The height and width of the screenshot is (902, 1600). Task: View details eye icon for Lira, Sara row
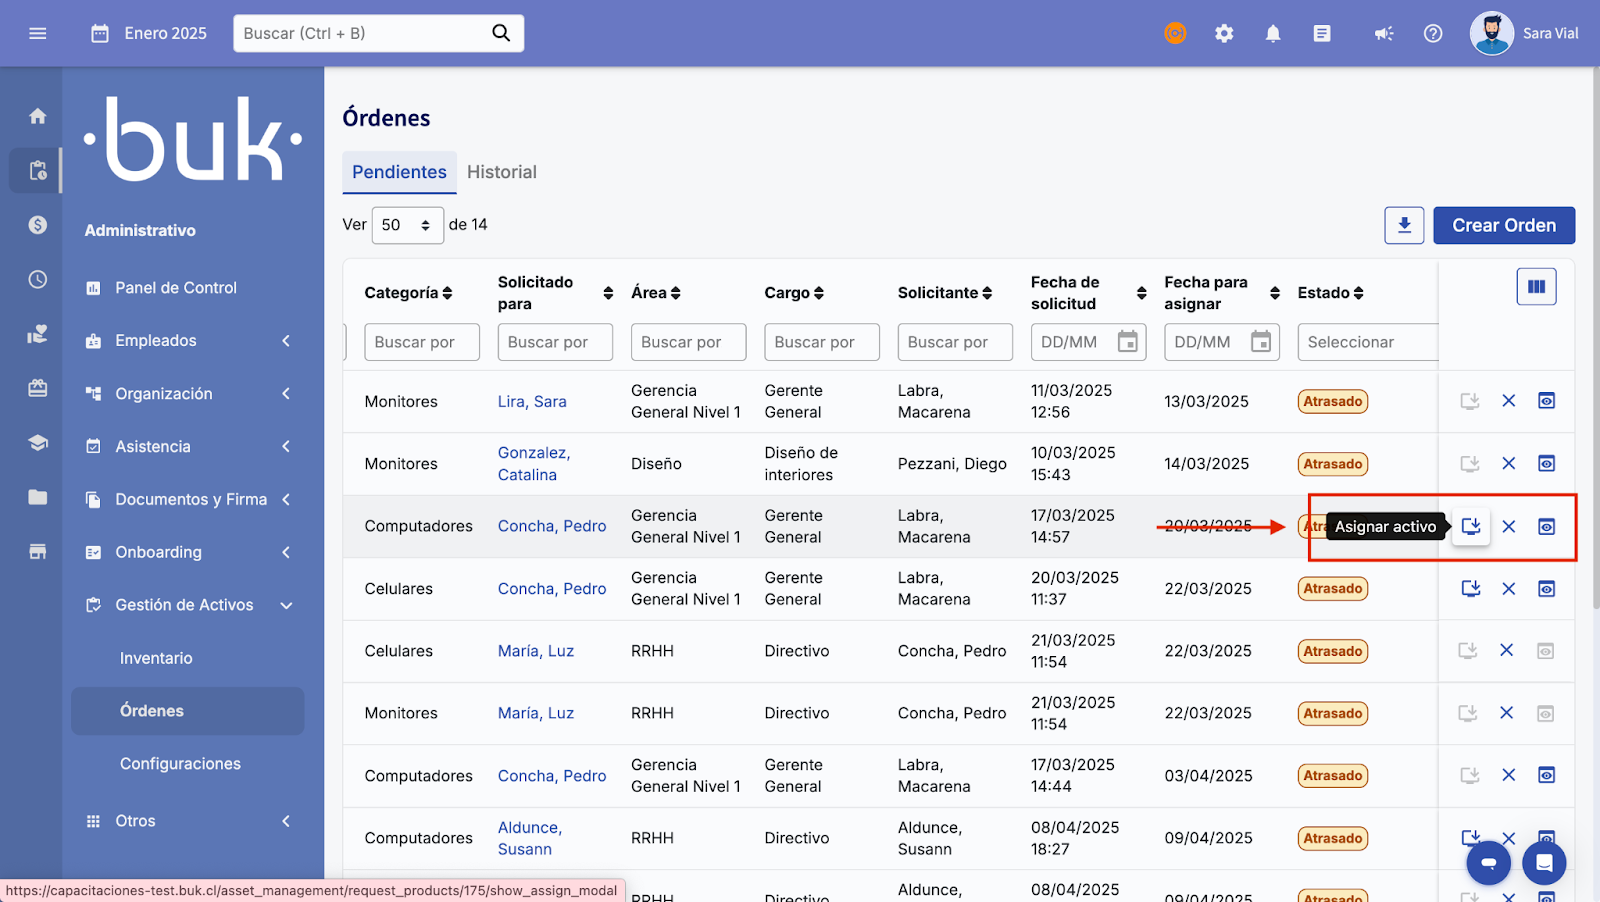[x=1546, y=401]
